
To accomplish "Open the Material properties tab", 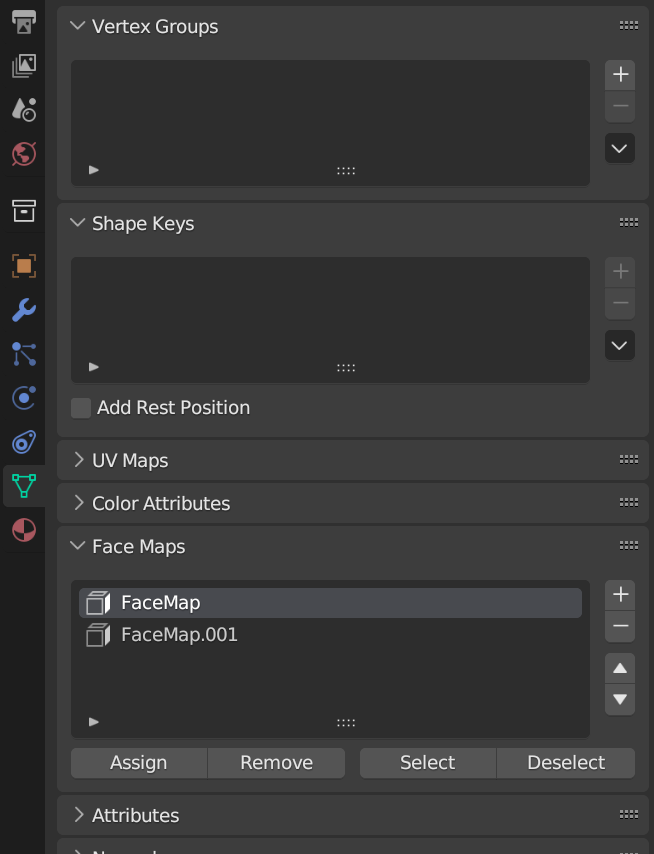I will [24, 529].
